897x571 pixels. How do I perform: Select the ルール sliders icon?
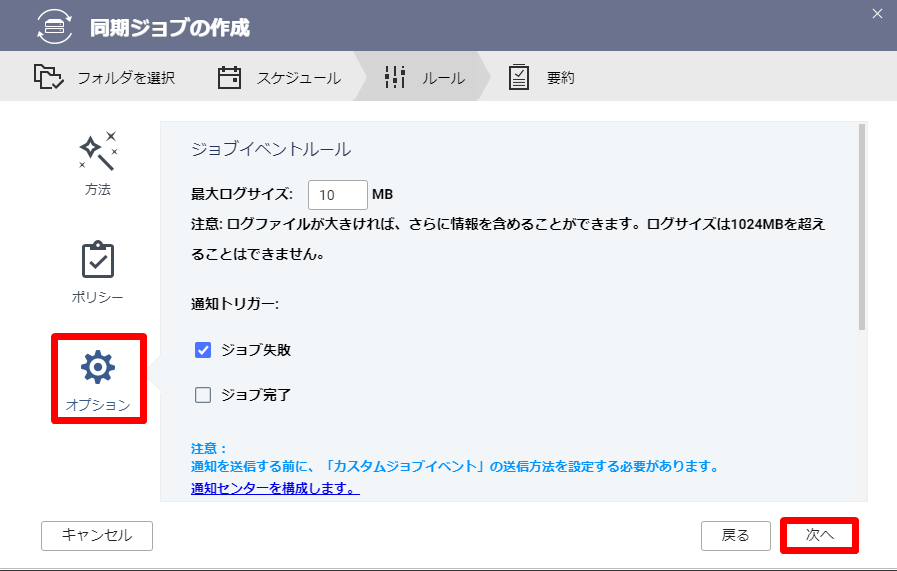395,77
